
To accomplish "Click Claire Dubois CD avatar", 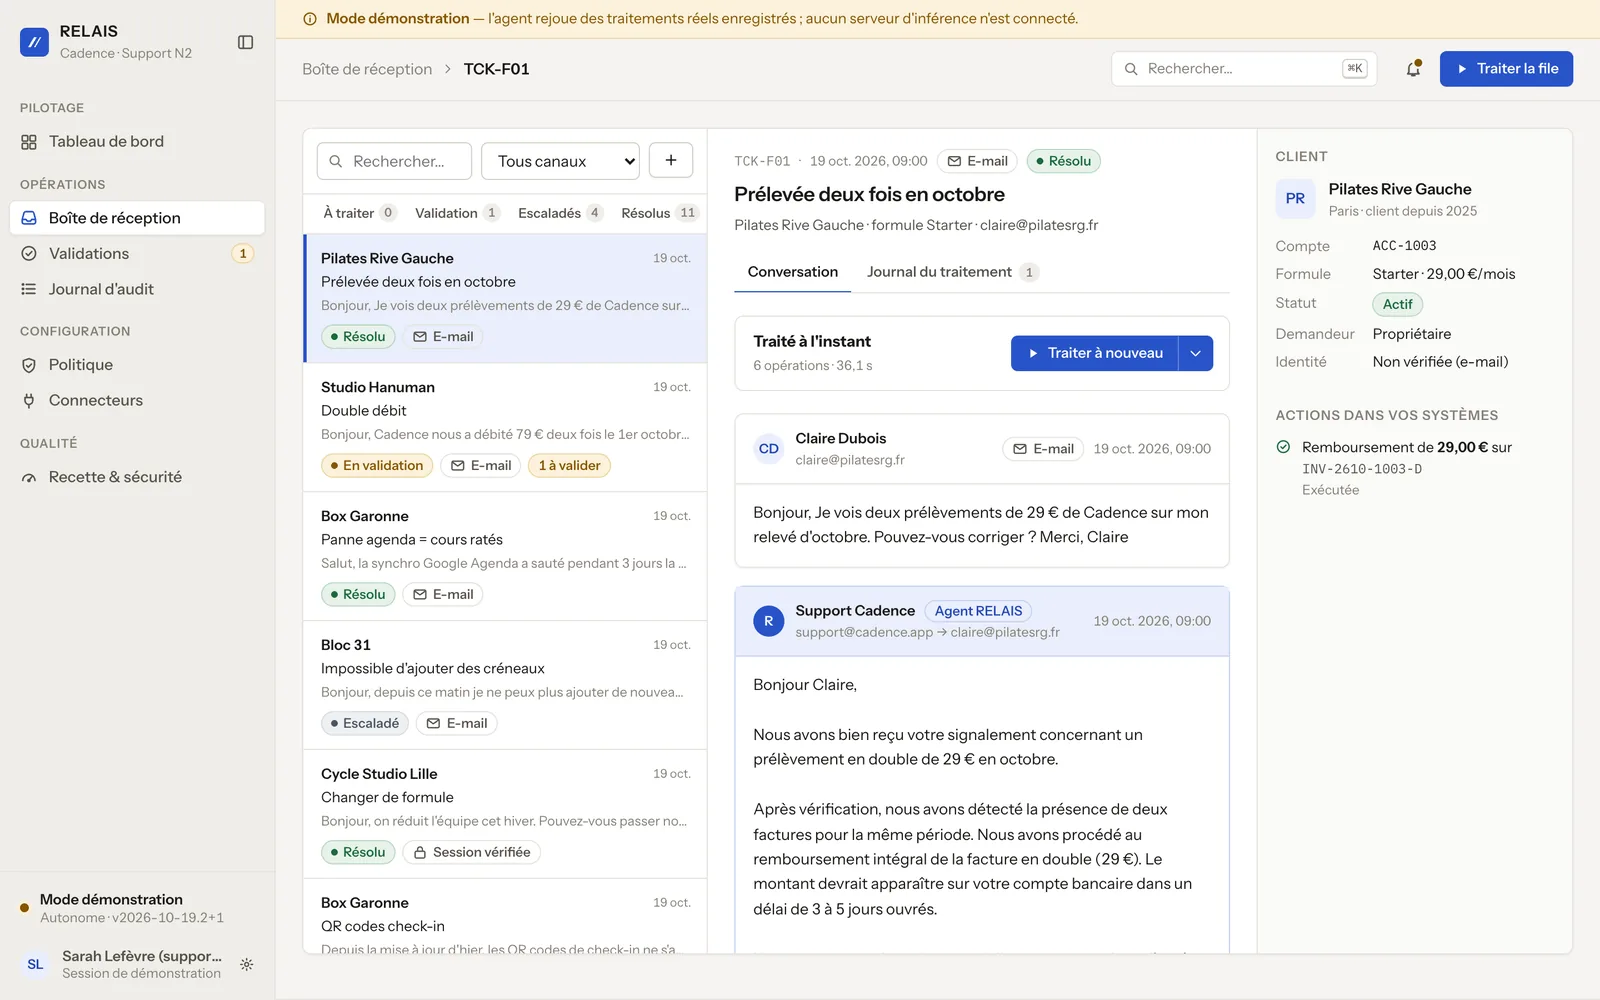I will coord(768,449).
